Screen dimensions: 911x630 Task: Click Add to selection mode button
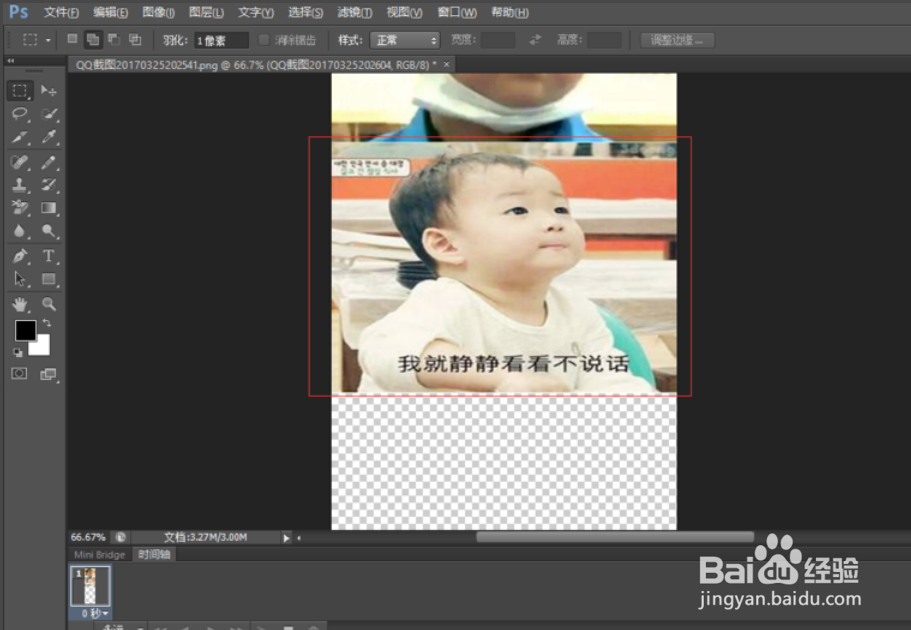92,40
